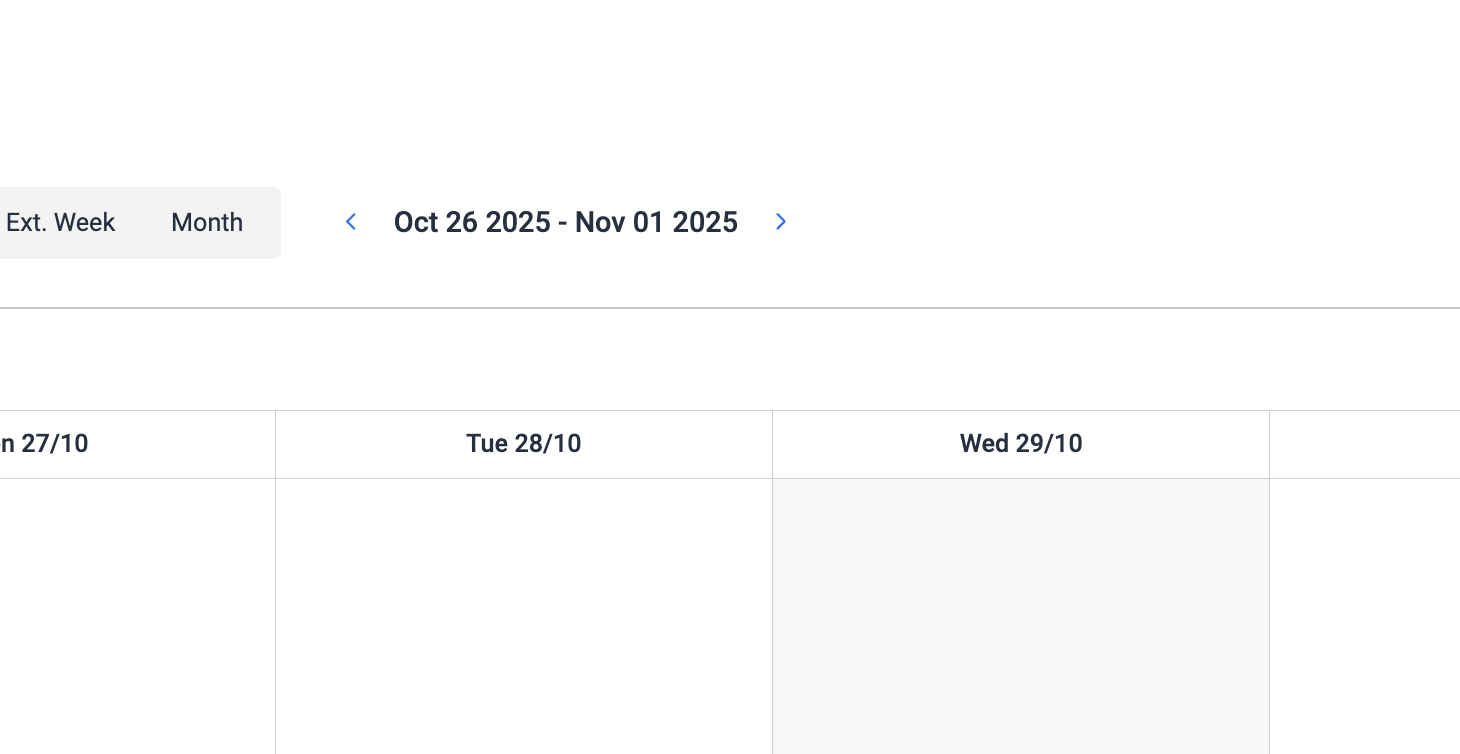Screen dimensions: 1460x754
Task: Select the Tue 28/10 column header
Action: pos(523,444)
